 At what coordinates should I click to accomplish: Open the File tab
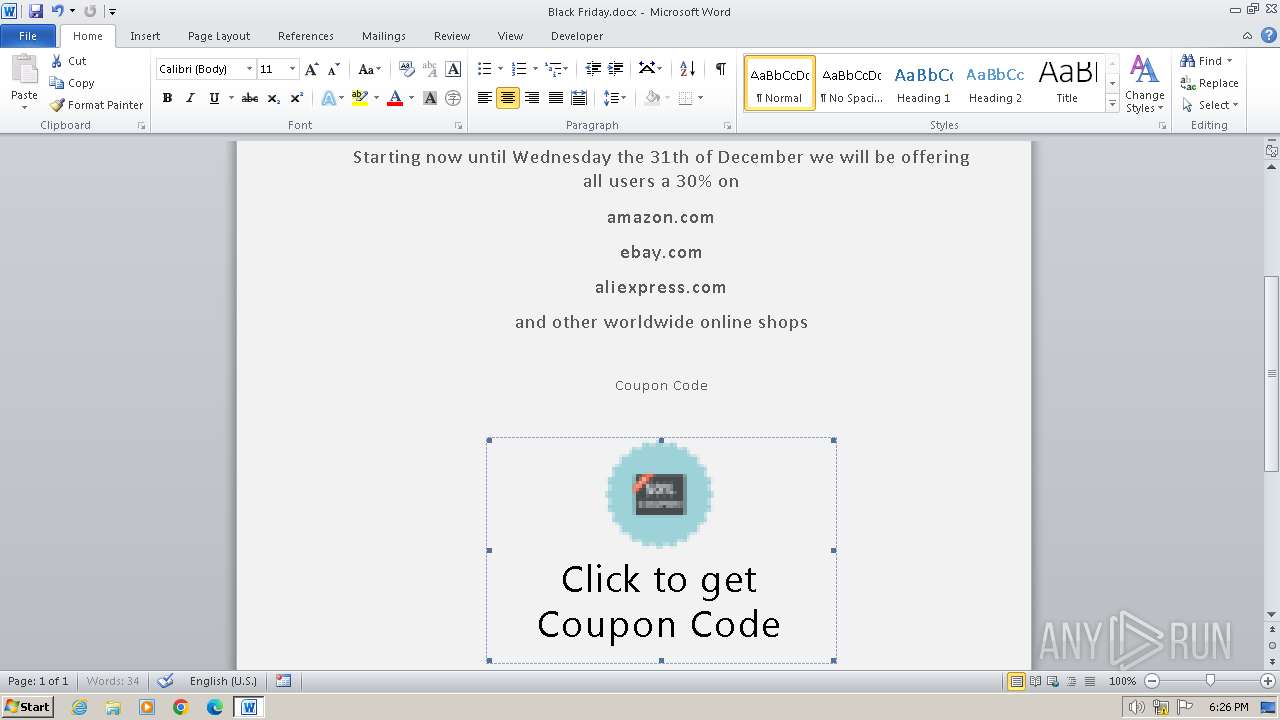click(28, 36)
